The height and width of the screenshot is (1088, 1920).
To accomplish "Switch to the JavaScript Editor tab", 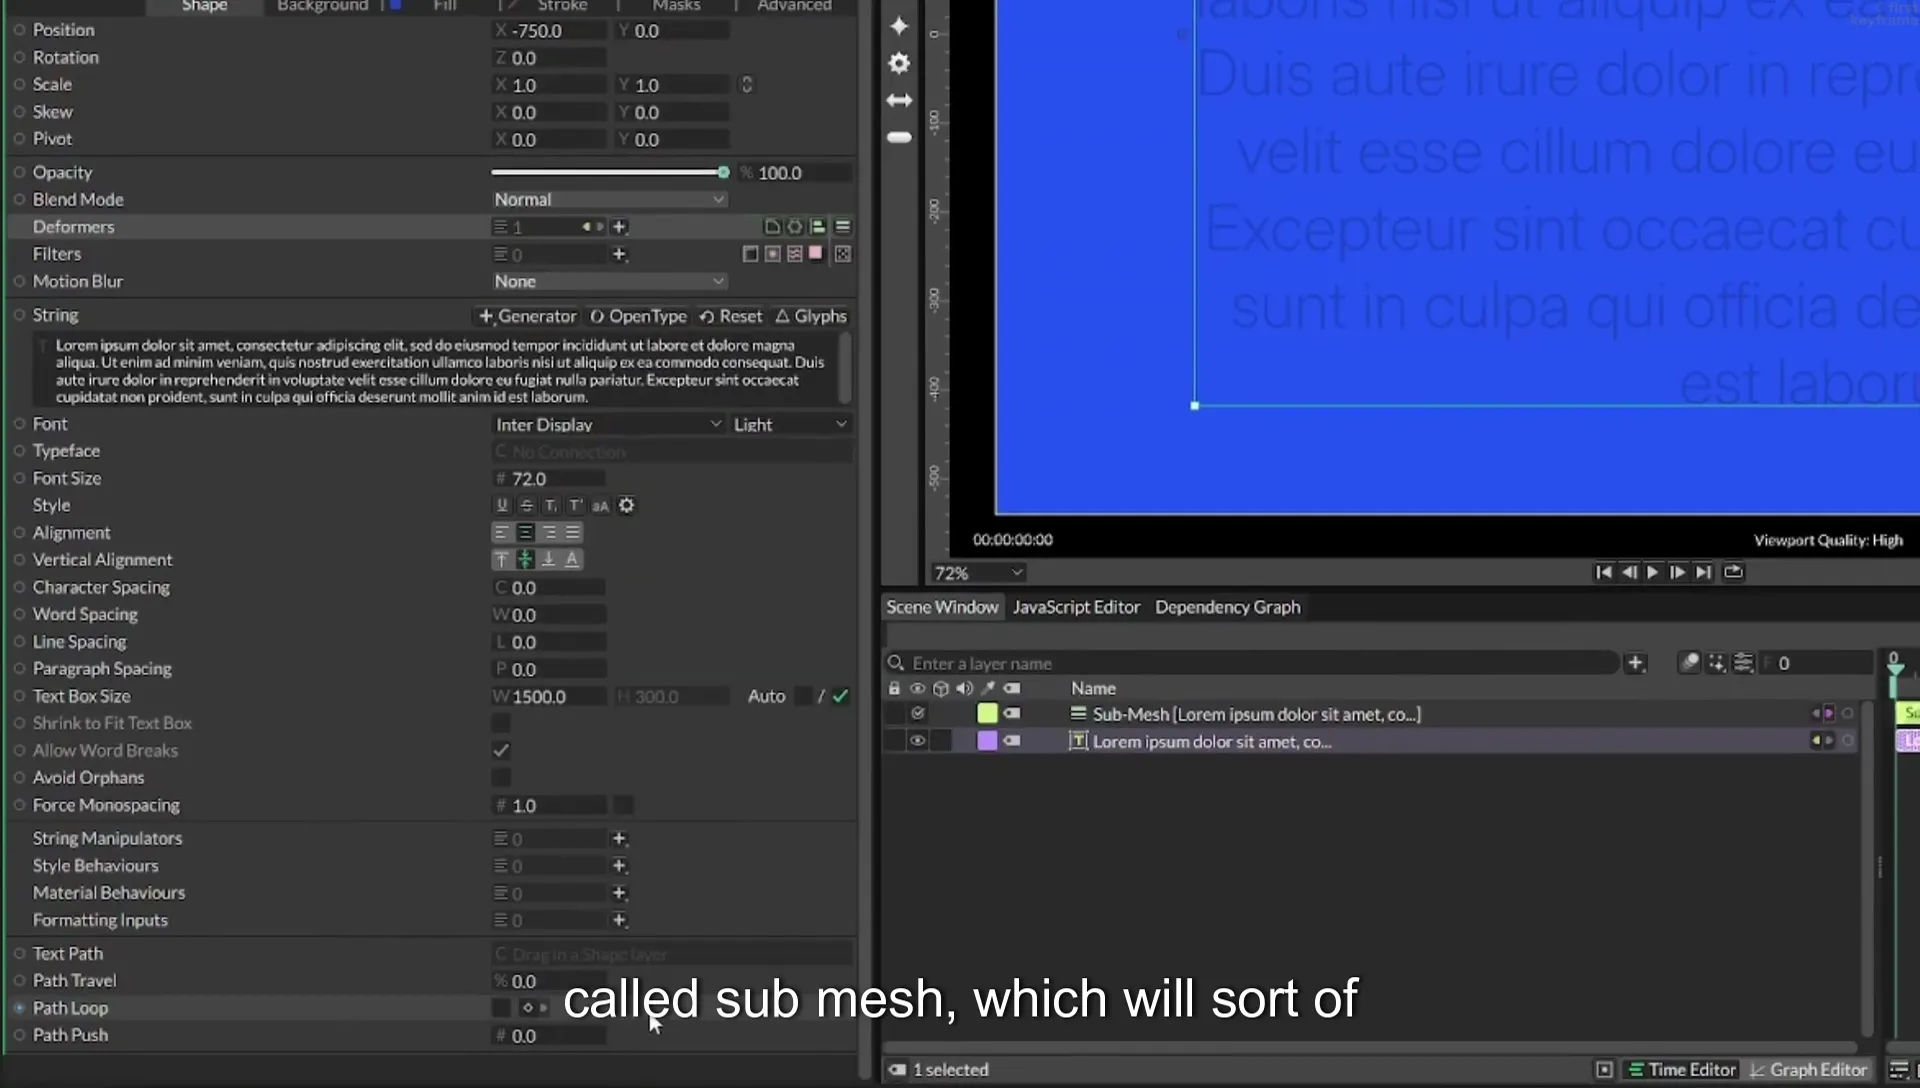I will point(1076,607).
